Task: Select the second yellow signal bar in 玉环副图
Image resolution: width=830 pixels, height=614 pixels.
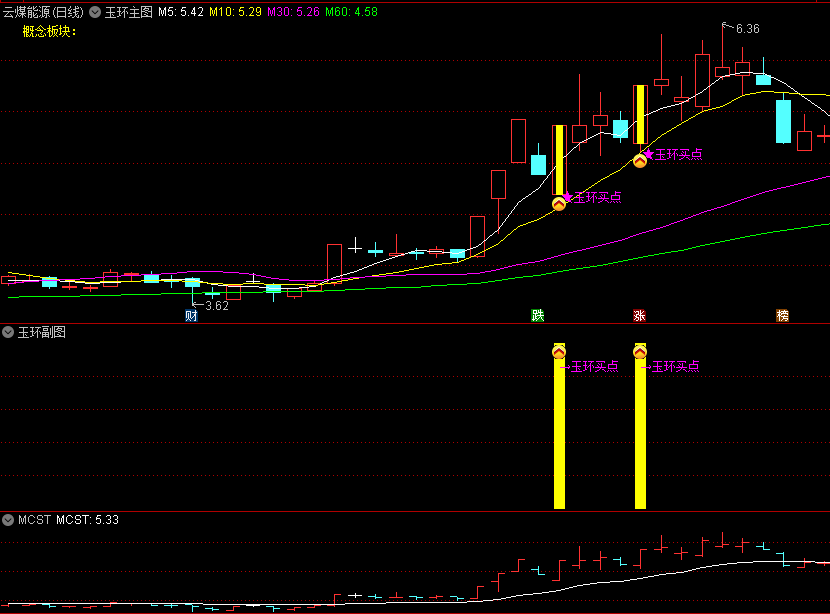Action: click(x=640, y=427)
